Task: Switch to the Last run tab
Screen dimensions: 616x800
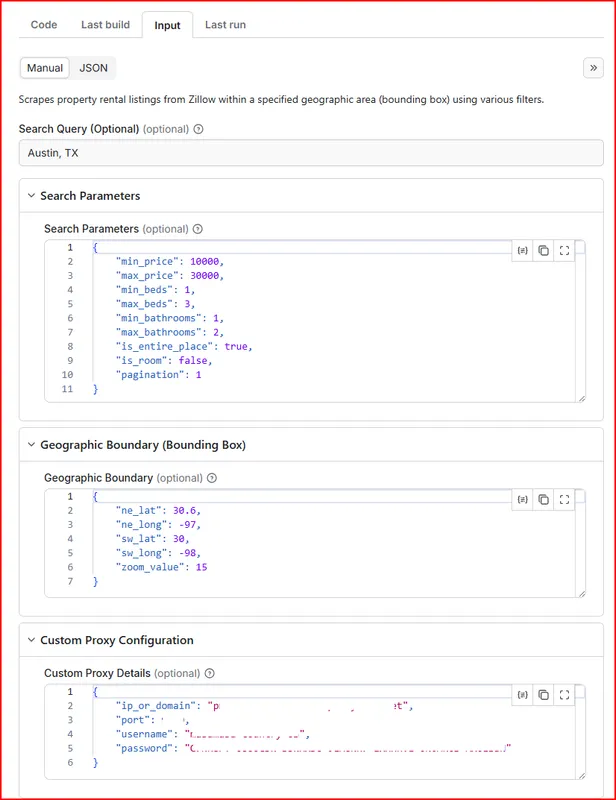Action: (225, 24)
